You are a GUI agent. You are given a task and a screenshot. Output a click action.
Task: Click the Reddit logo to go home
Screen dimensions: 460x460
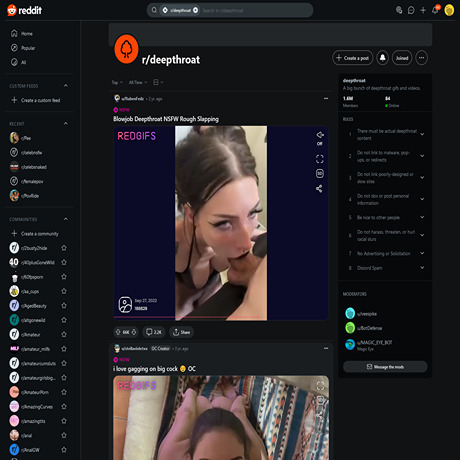pyautogui.click(x=25, y=10)
